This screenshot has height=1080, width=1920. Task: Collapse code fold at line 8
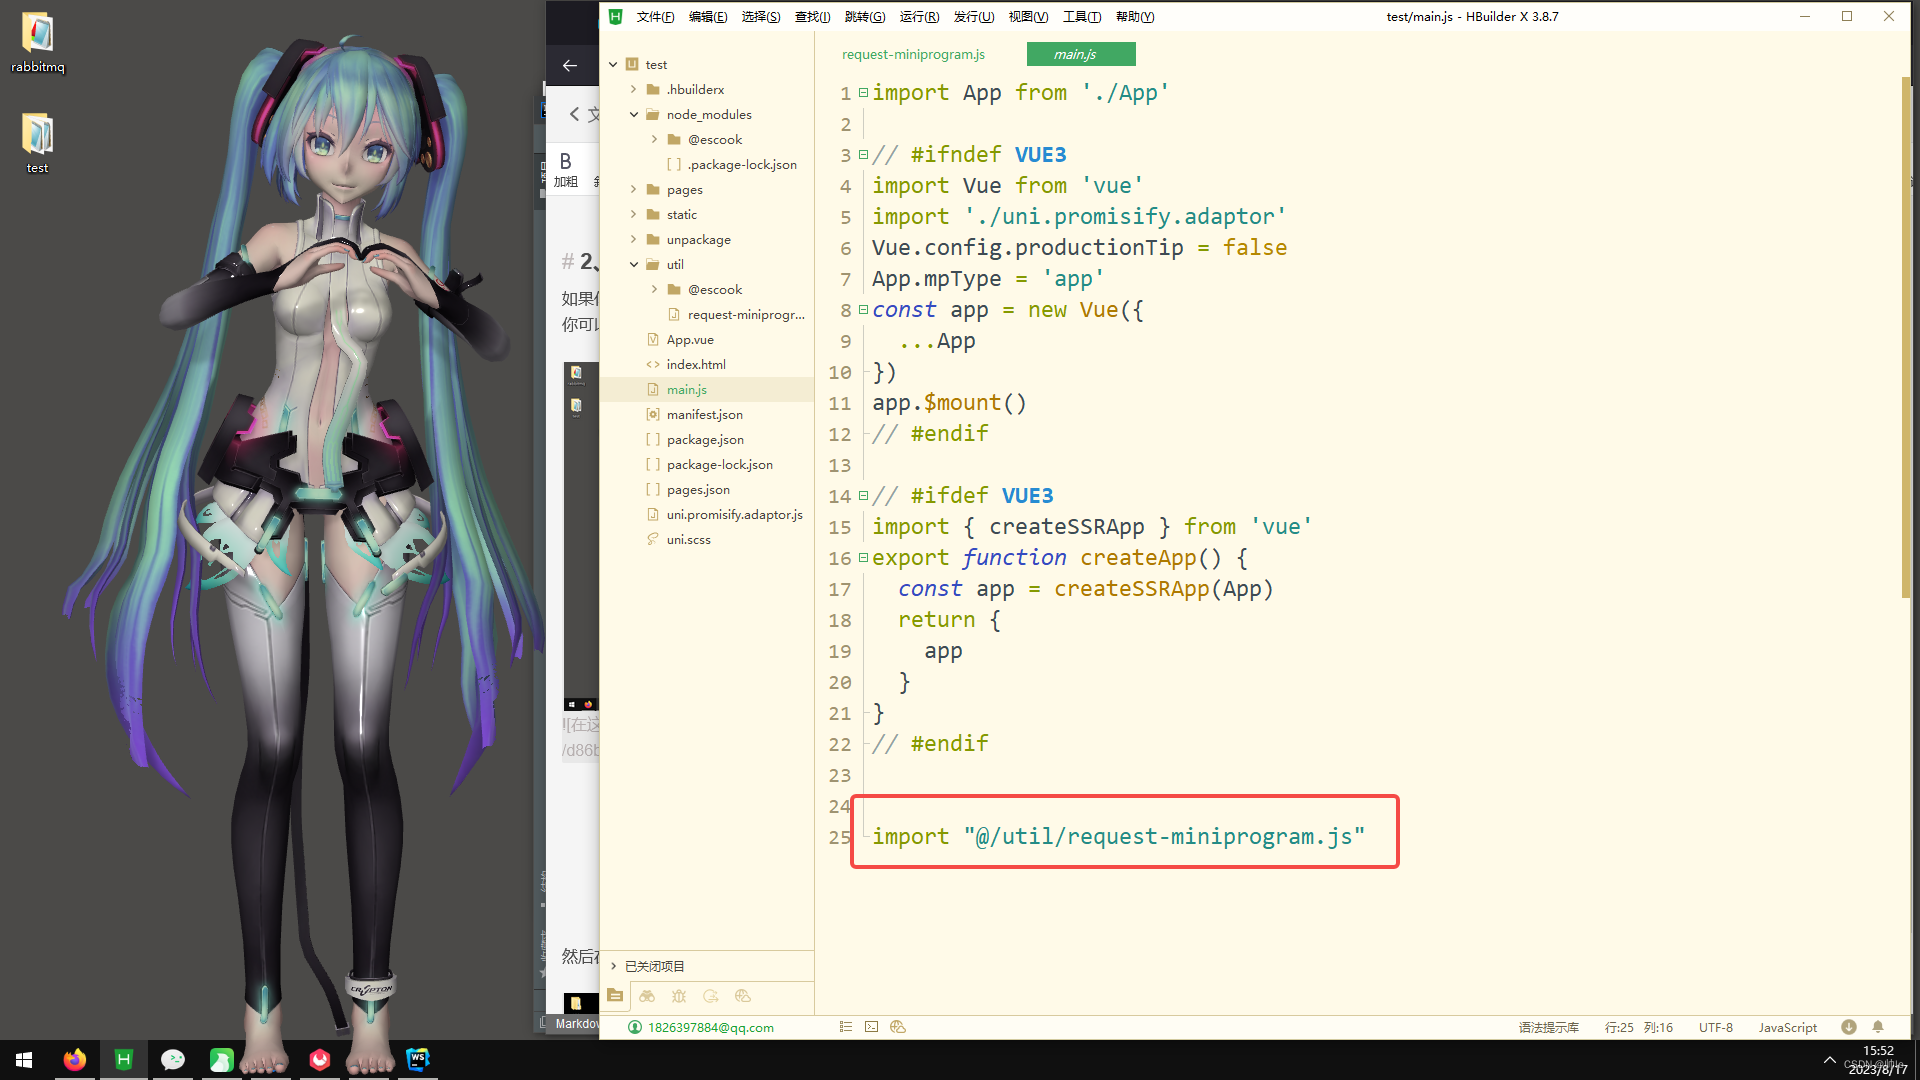[x=863, y=310]
